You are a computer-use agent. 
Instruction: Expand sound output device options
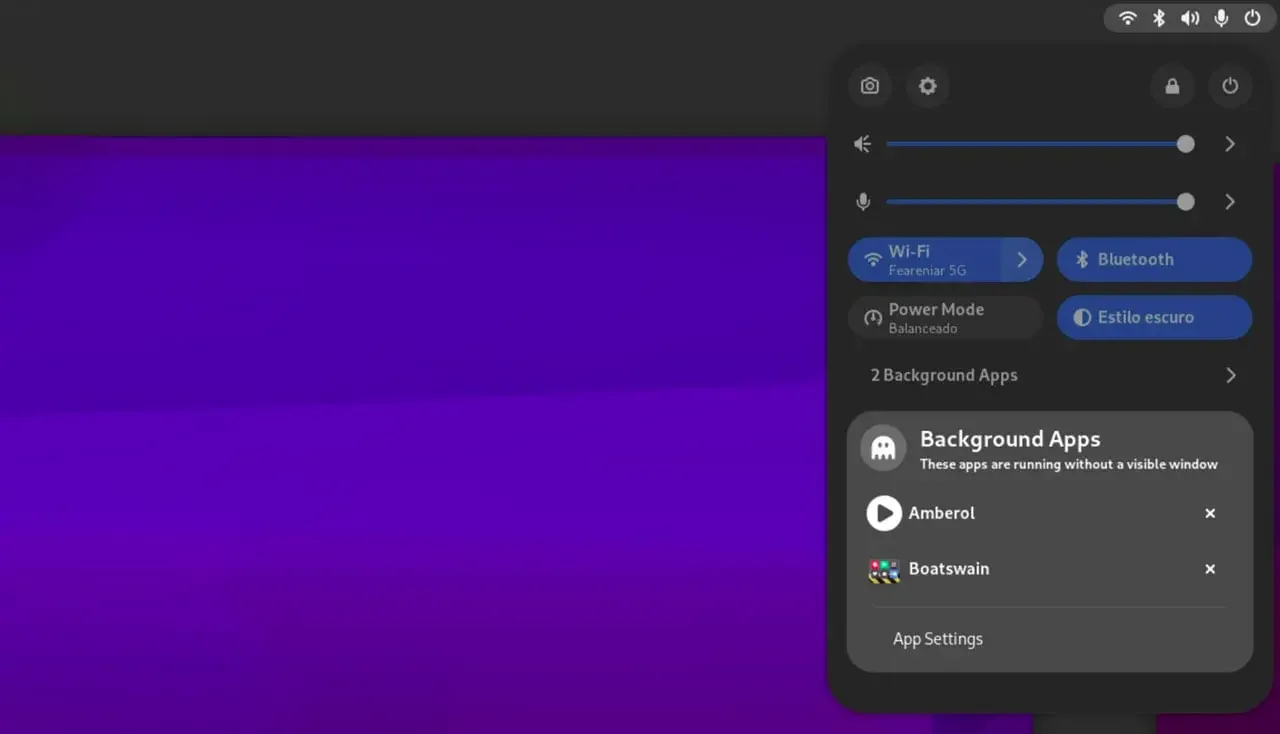click(1230, 144)
